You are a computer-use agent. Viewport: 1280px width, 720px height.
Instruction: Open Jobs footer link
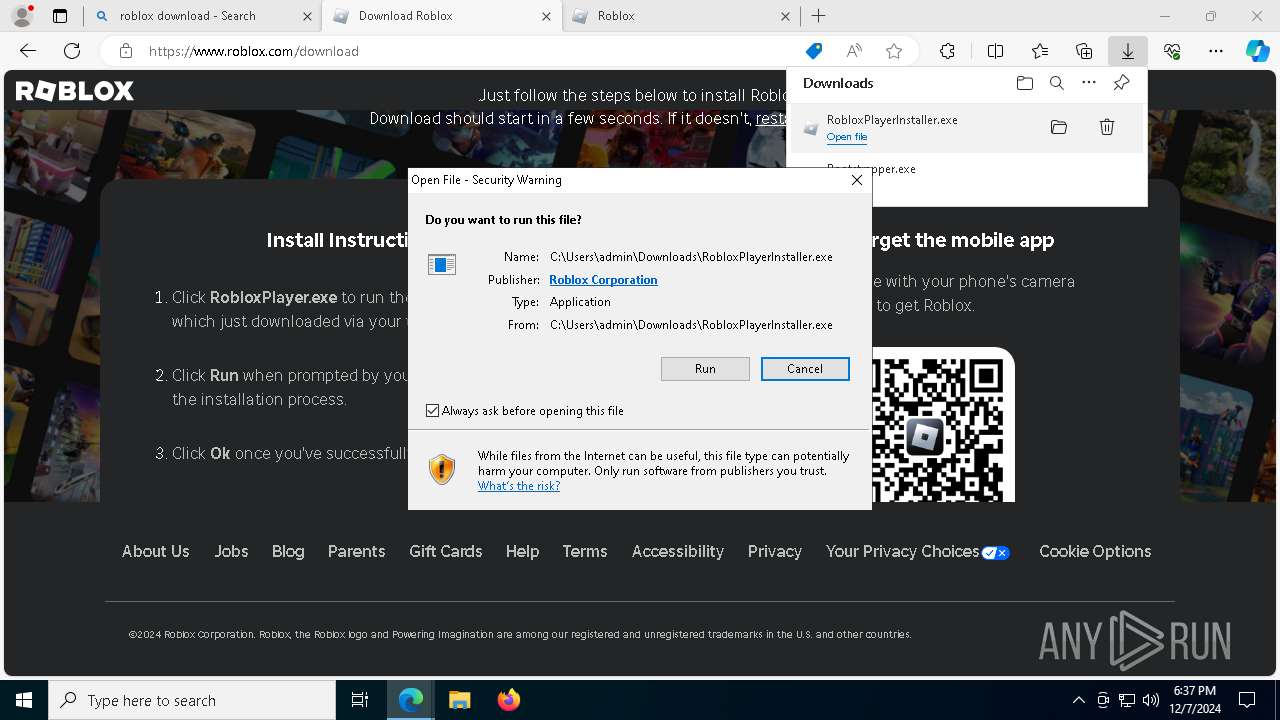pyautogui.click(x=231, y=551)
